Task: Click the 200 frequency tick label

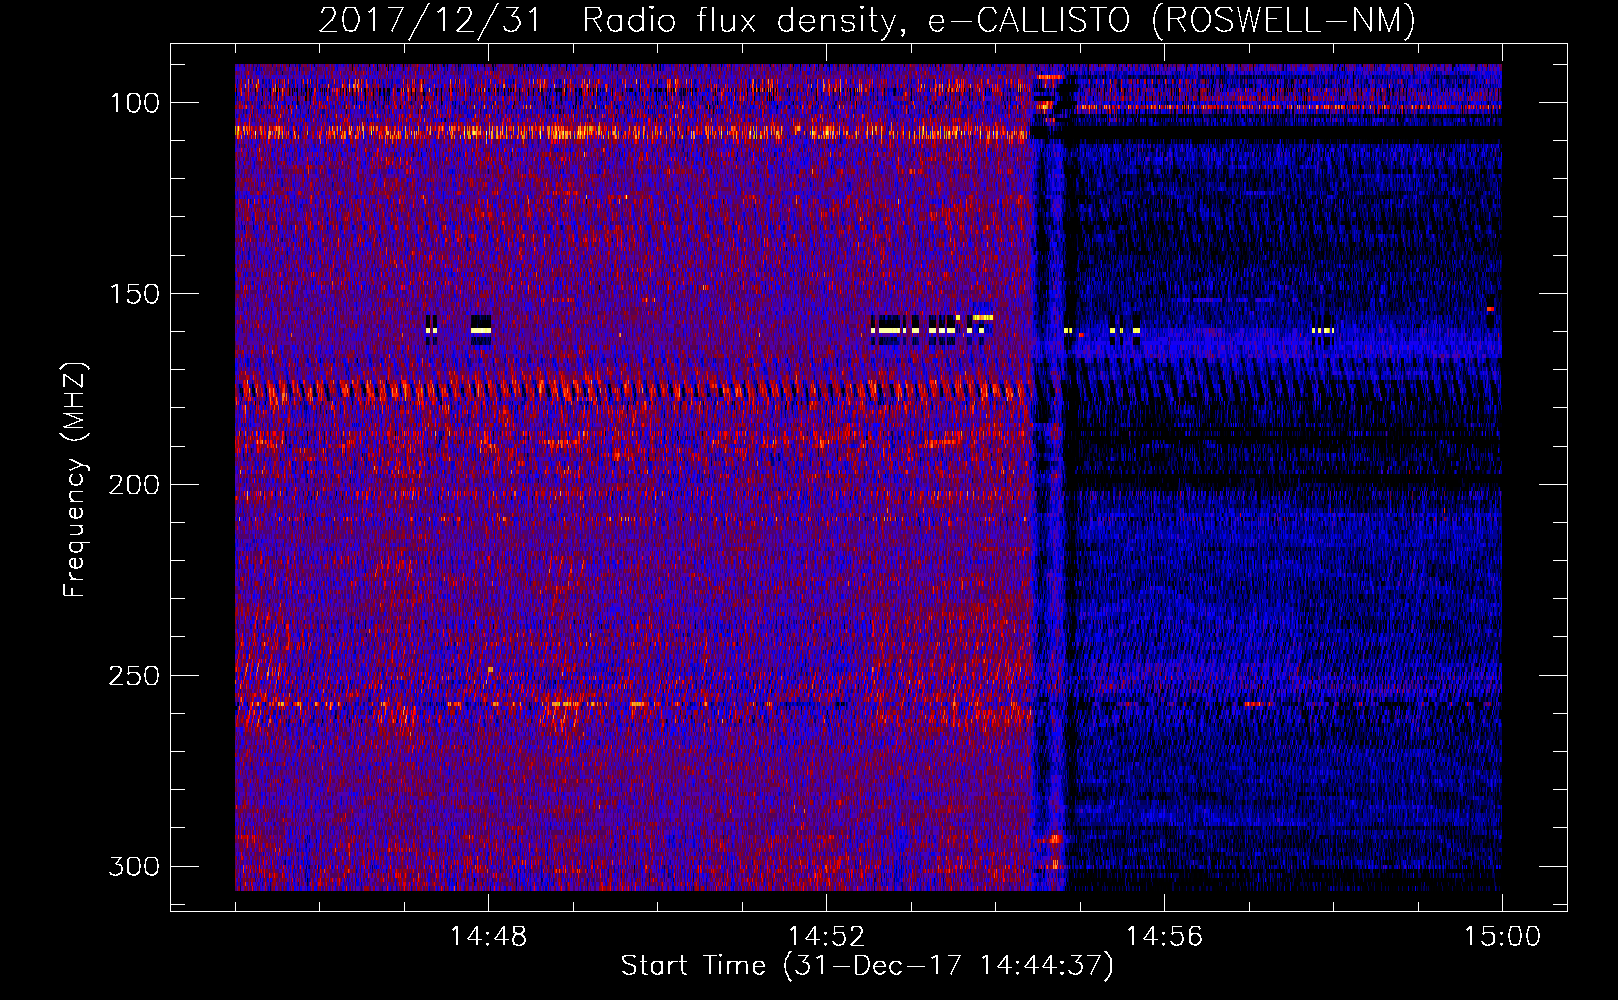Action: [x=134, y=485]
